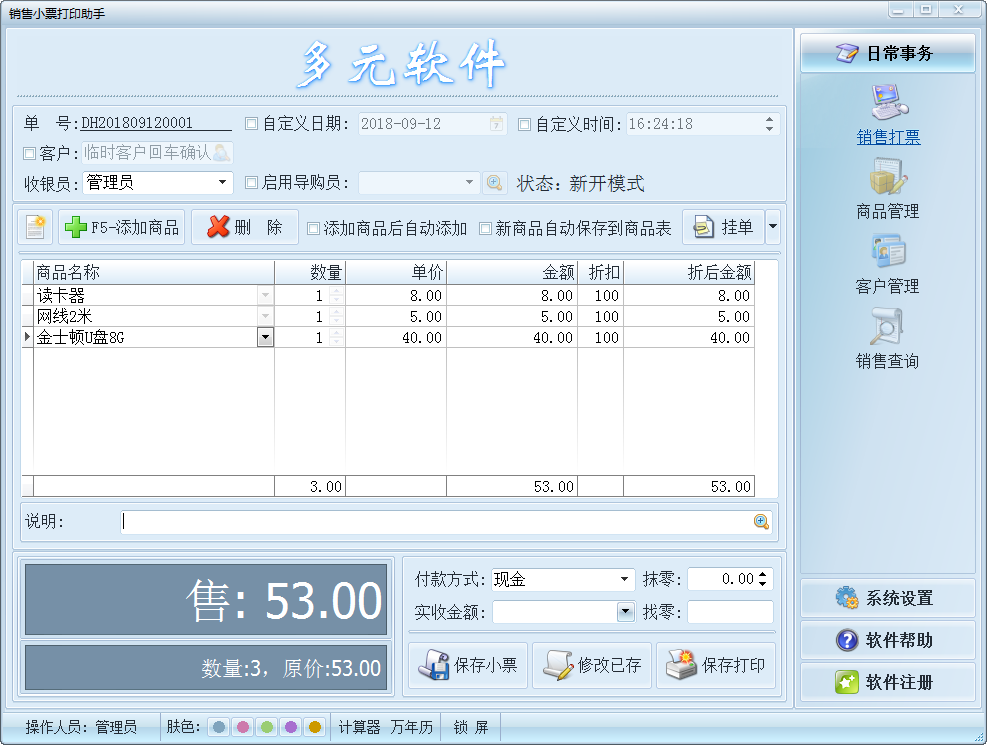Select row indicator of 金士顿U盘8G row
The image size is (987, 745).
click(x=28, y=337)
